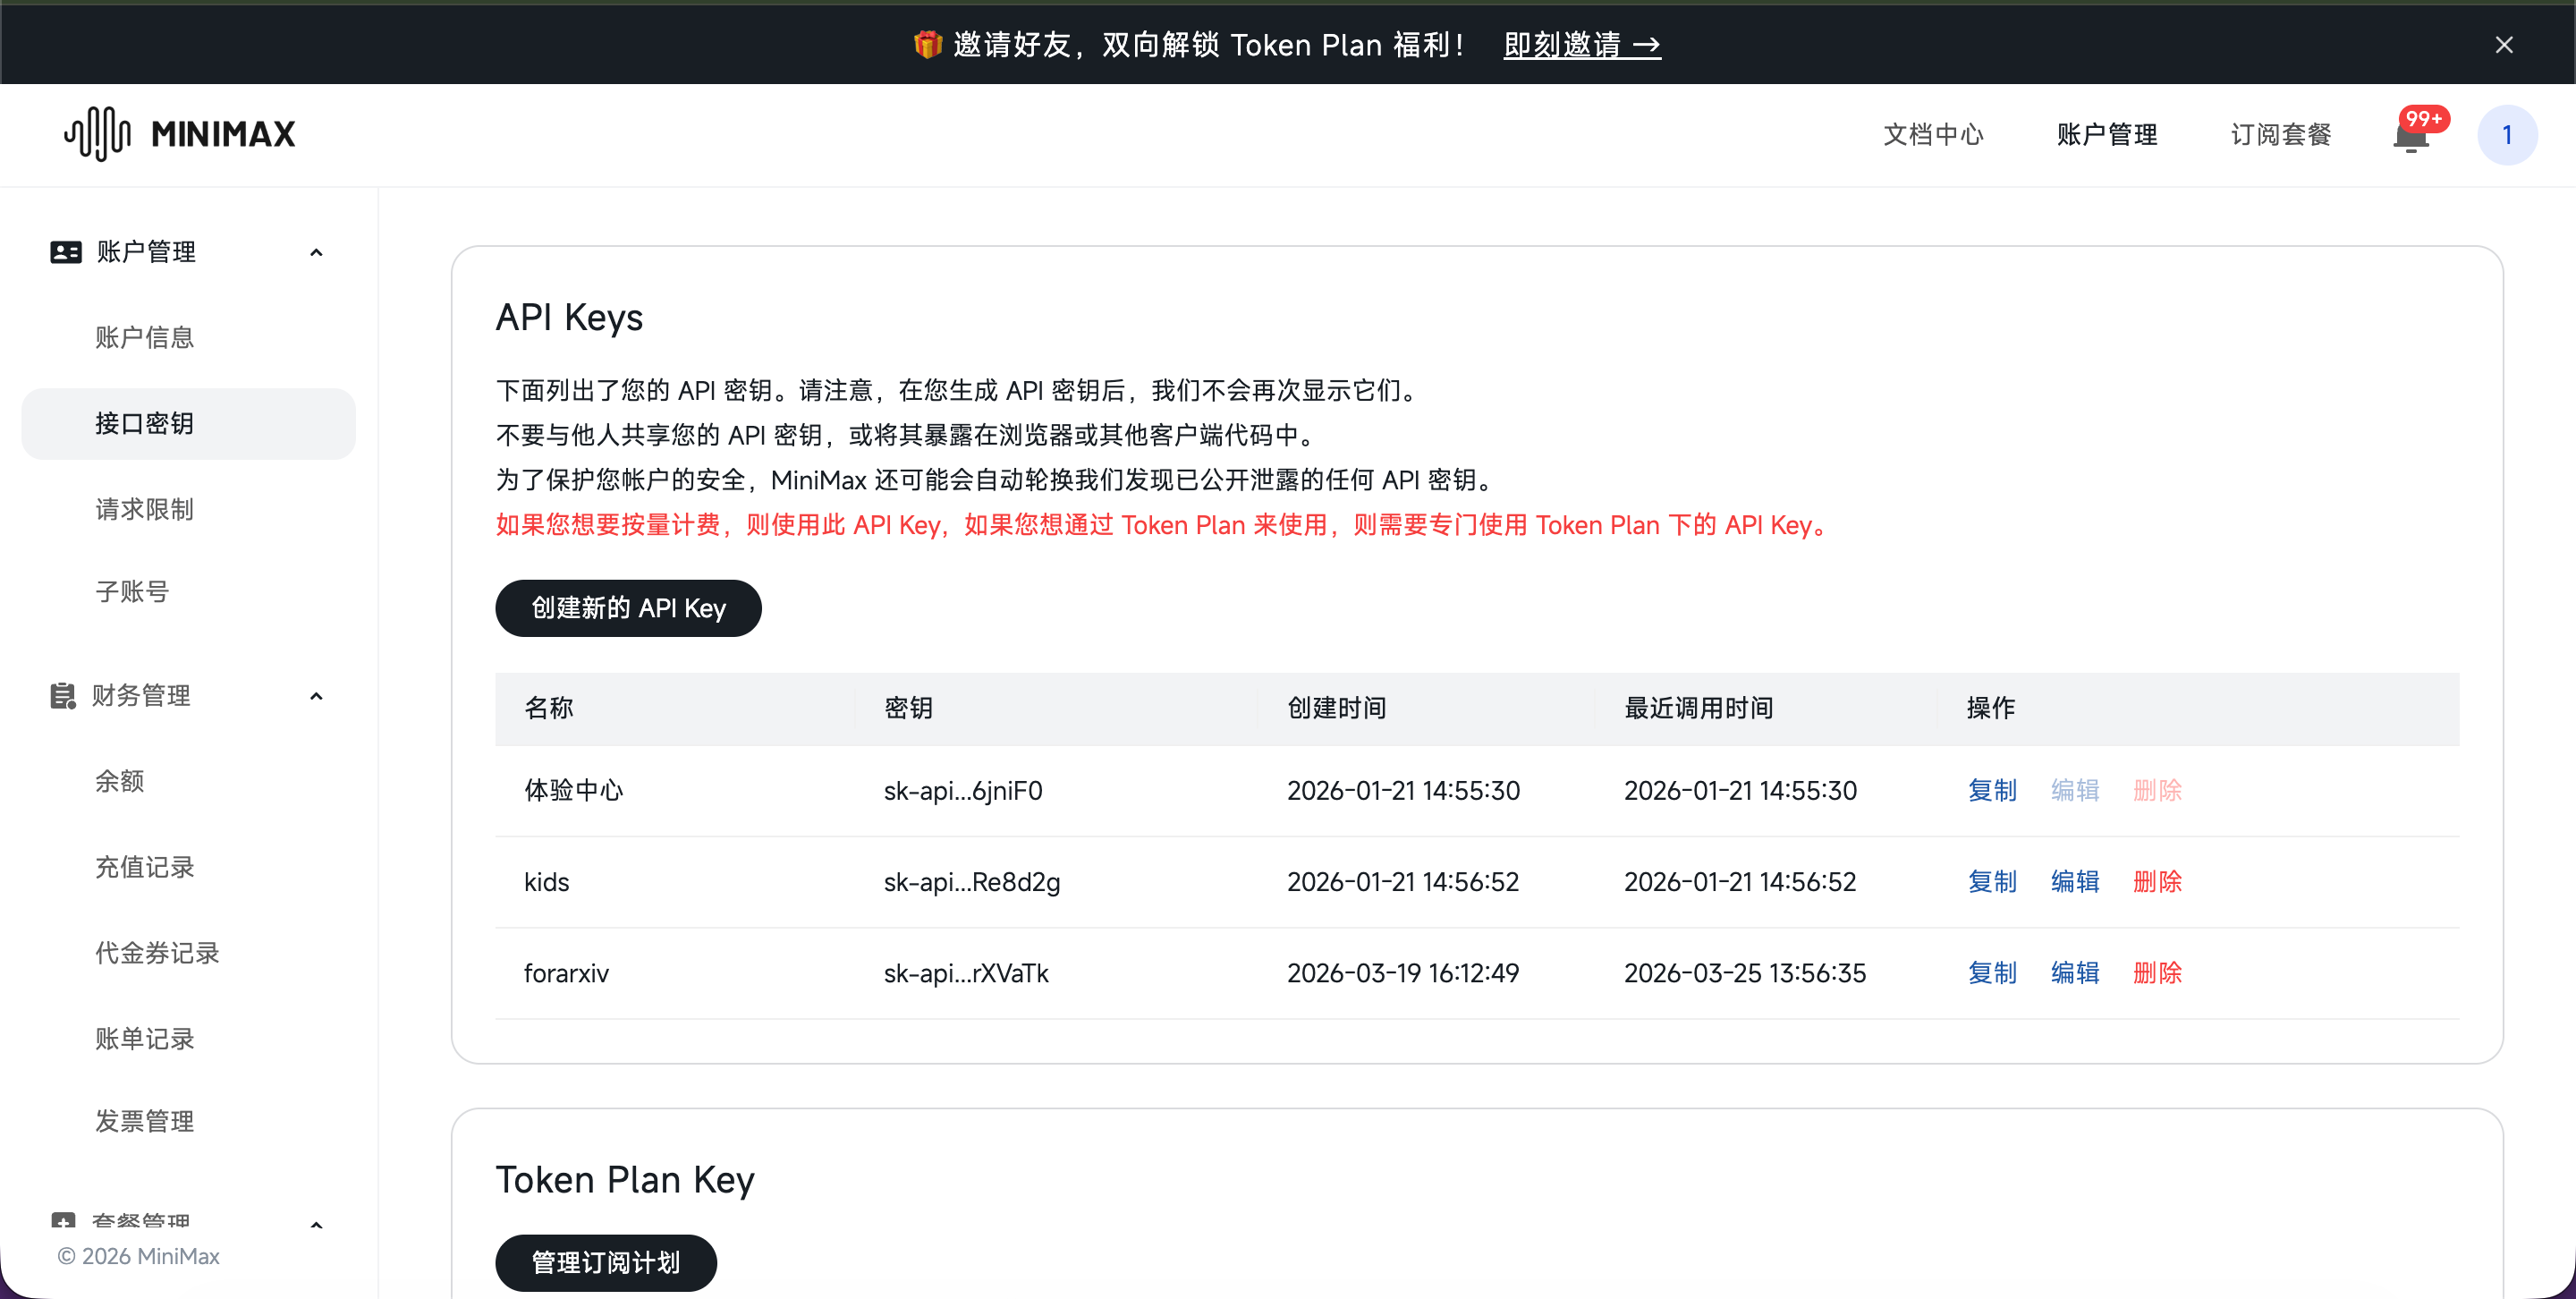Open 余额 under 财务管理
Viewport: 2576px width, 1299px height.
[x=120, y=781]
